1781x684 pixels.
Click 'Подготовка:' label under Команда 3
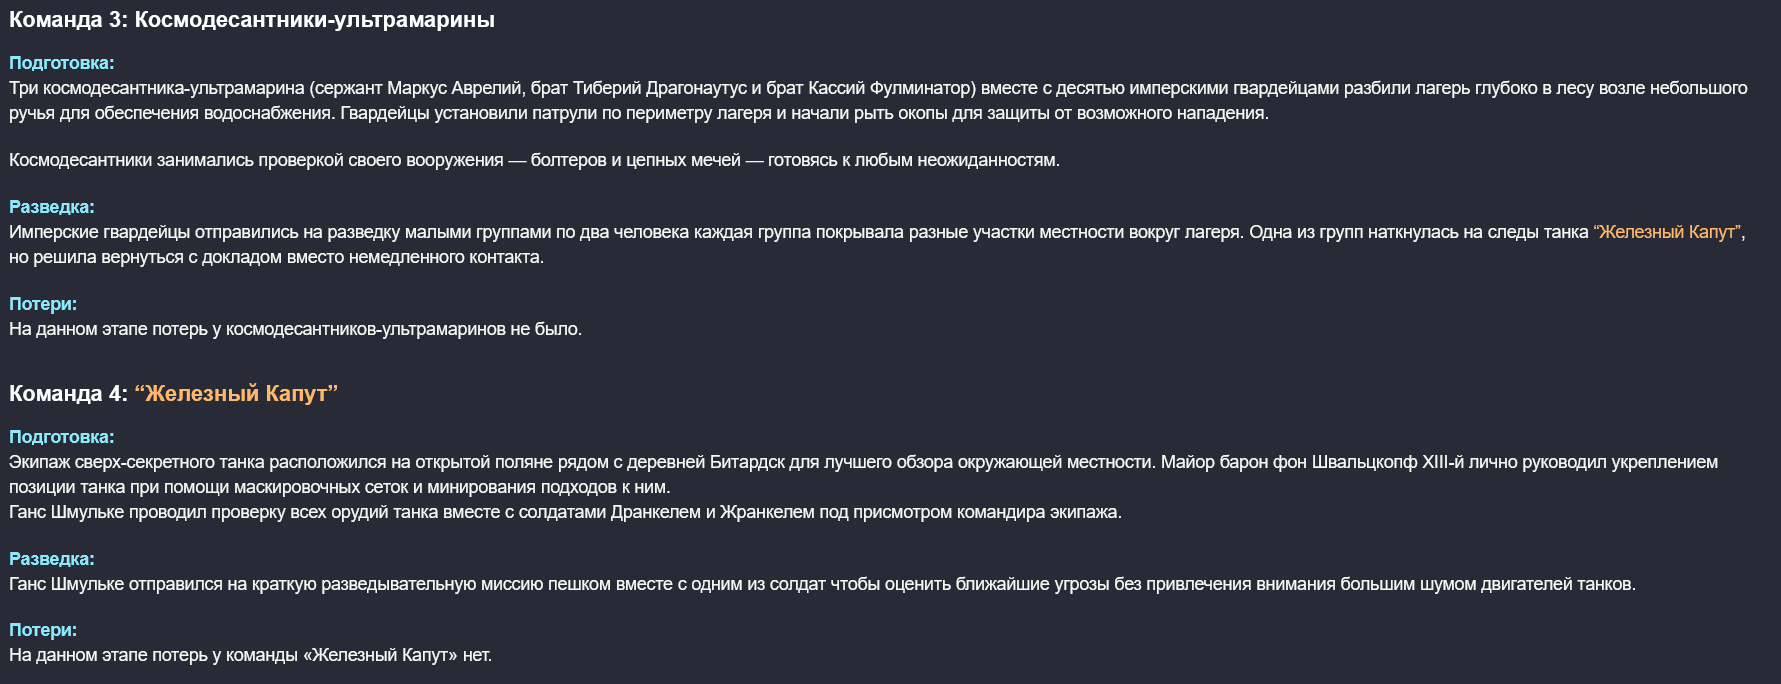point(61,63)
